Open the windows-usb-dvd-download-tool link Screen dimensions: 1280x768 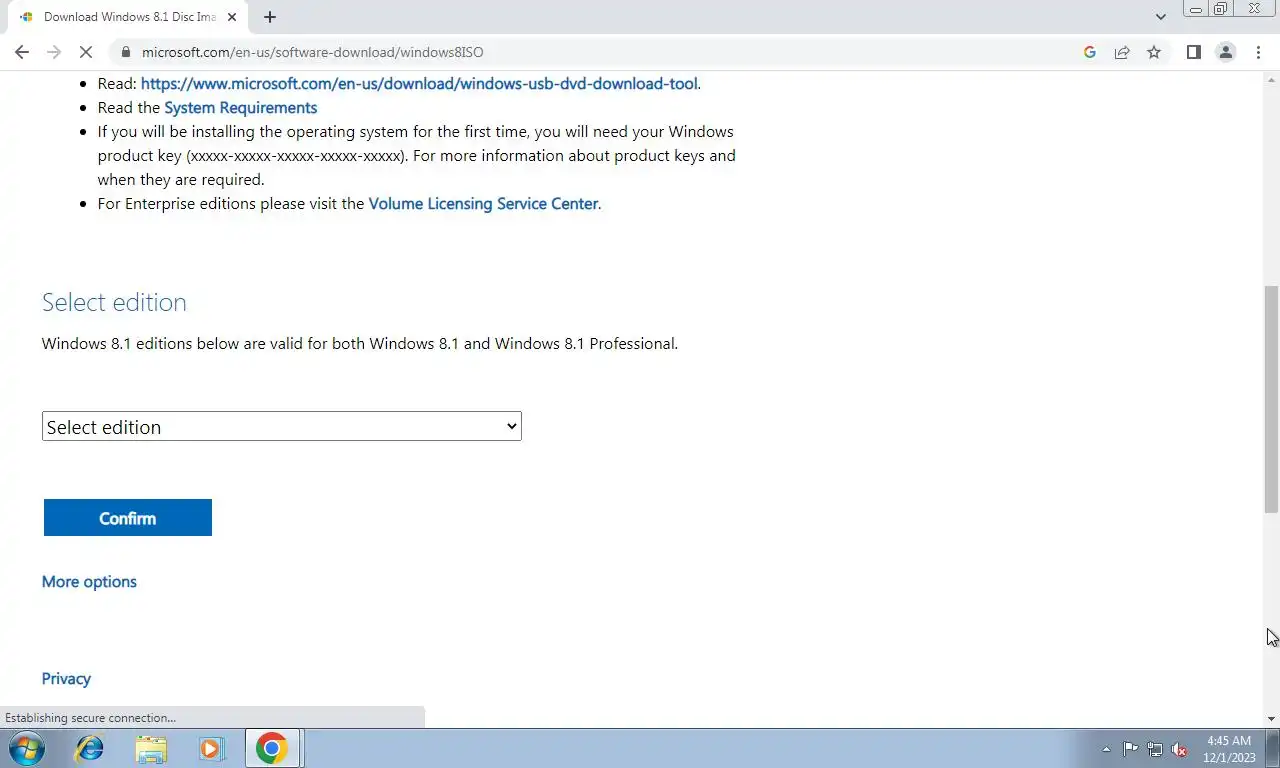pyautogui.click(x=419, y=84)
